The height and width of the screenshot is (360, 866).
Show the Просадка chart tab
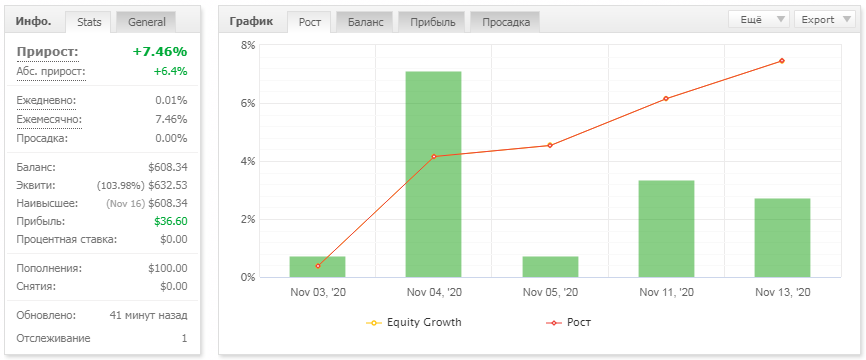click(x=505, y=22)
